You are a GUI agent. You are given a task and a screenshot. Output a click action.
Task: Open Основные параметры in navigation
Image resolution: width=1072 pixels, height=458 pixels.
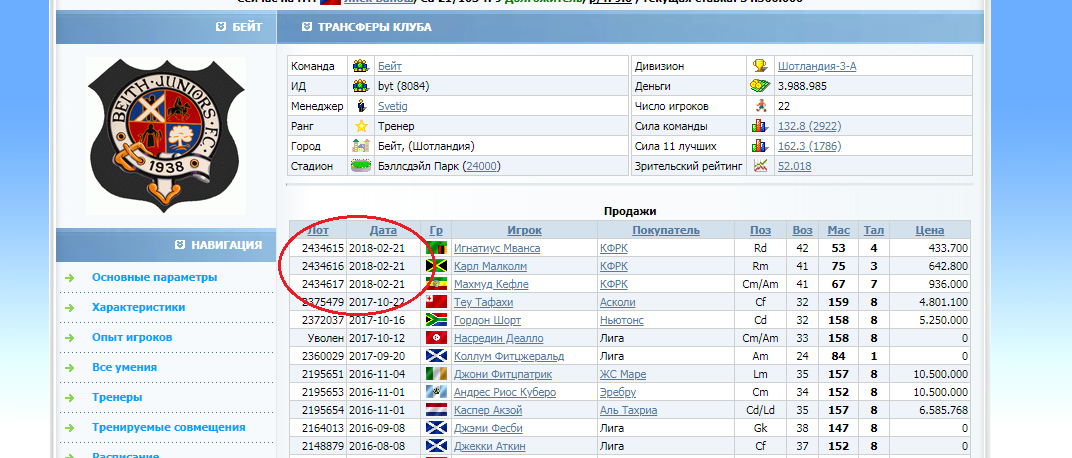[x=154, y=277]
